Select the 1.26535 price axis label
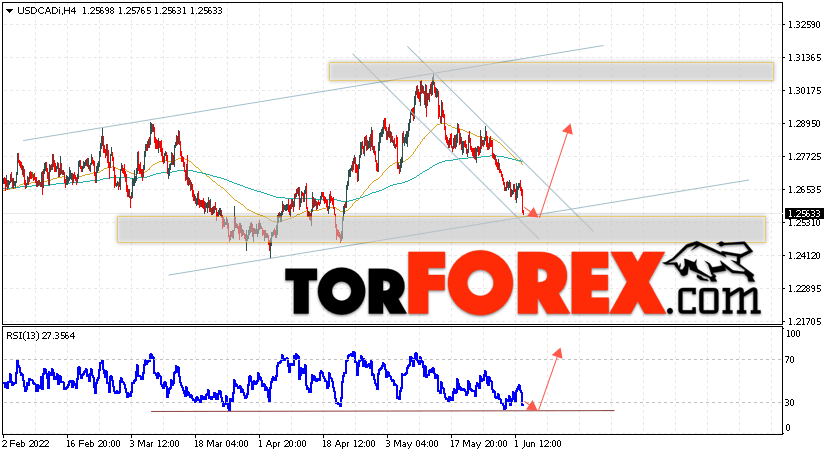Screen dimensions: 828x455 804,189
